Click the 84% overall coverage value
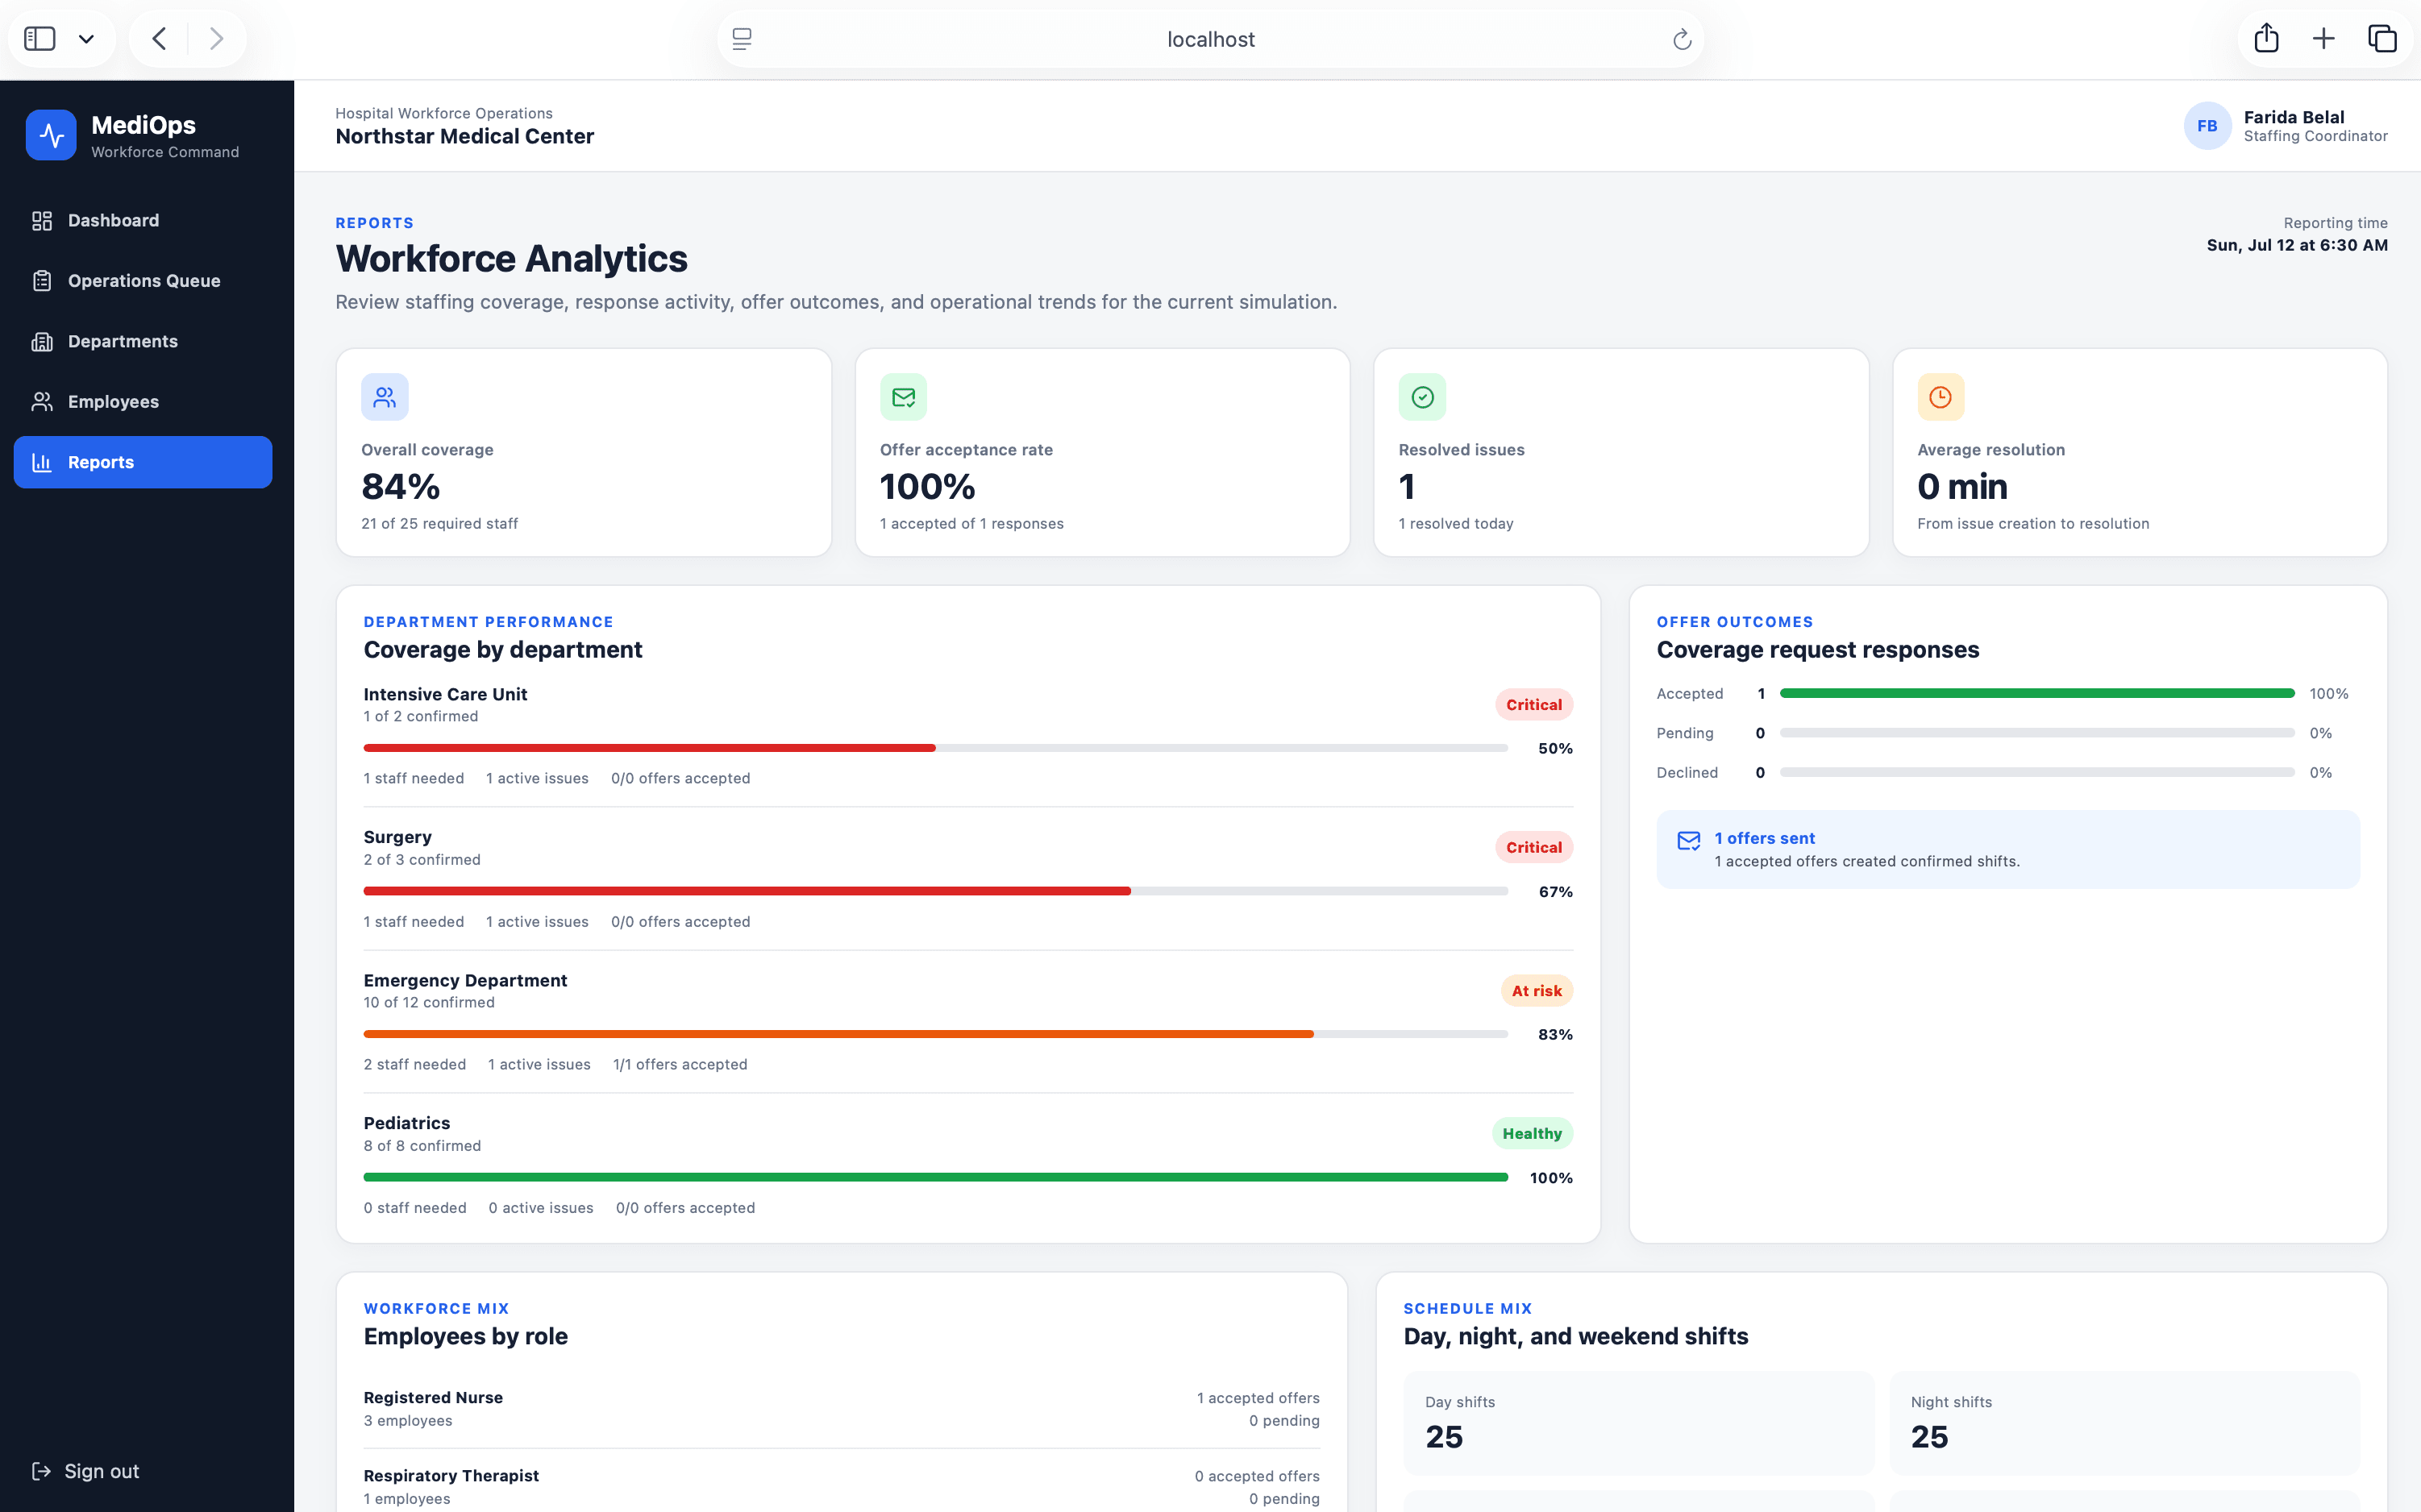2421x1512 pixels. 400,487
